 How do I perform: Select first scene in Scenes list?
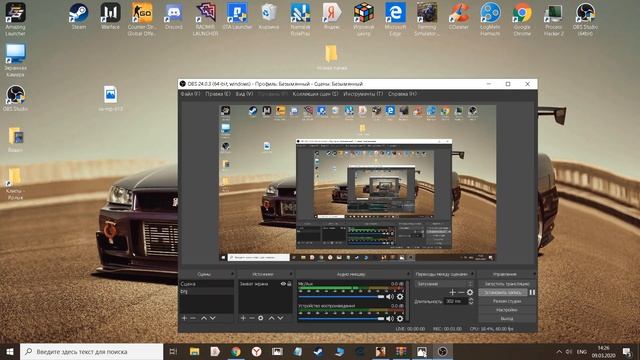coord(207,284)
